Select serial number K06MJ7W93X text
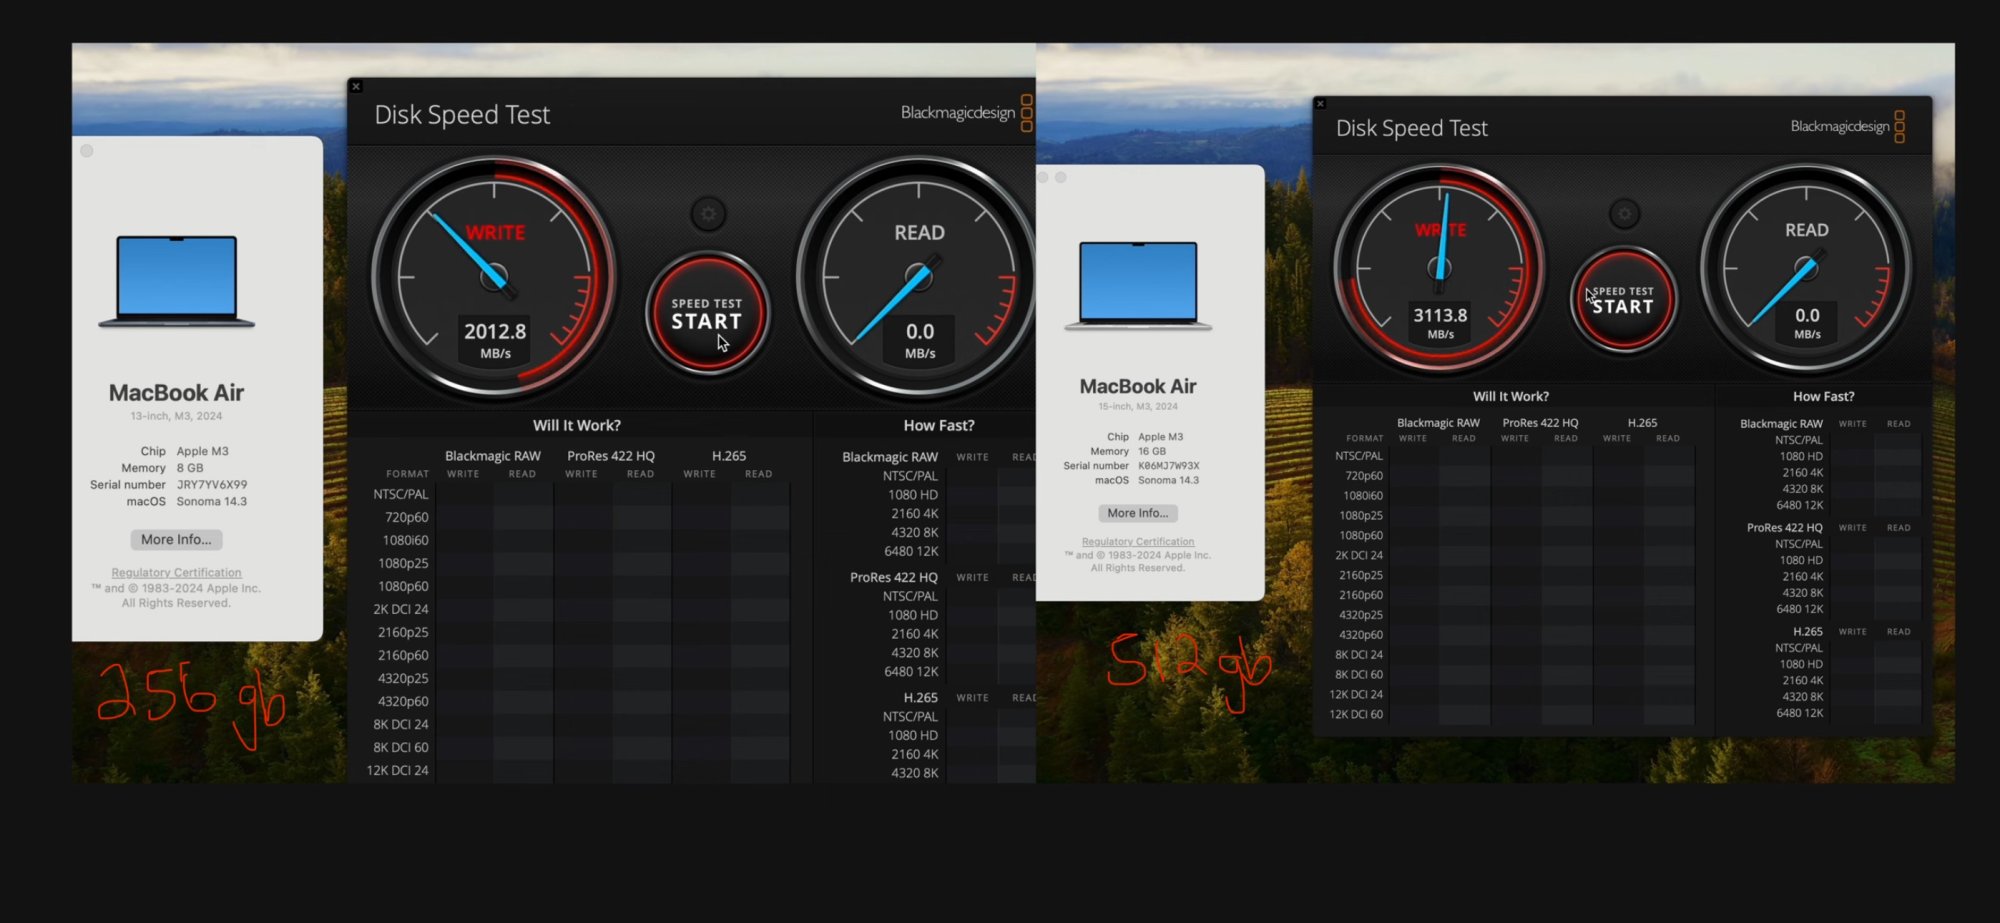 tap(1168, 466)
